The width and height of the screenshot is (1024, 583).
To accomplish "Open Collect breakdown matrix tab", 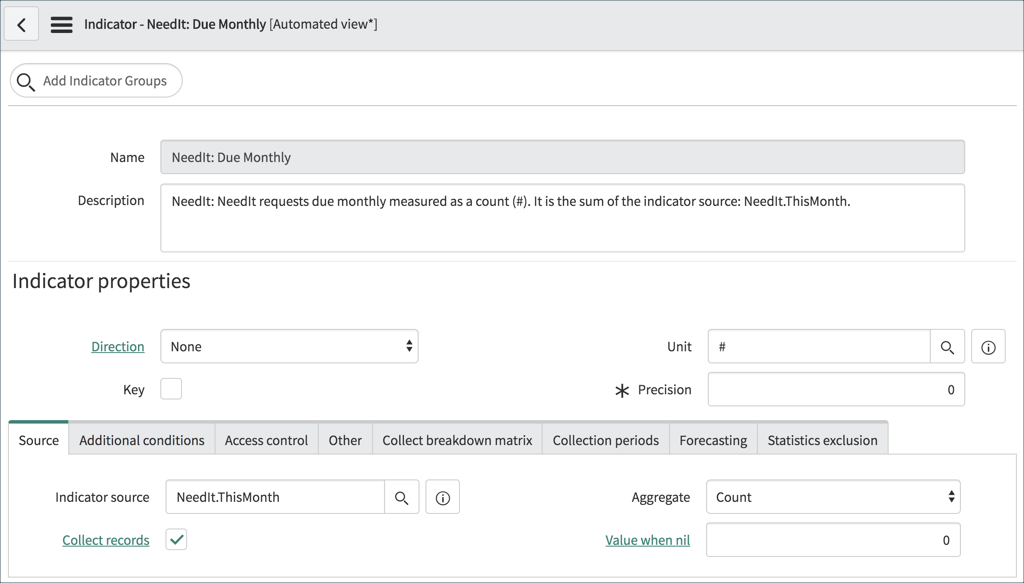I will point(457,440).
